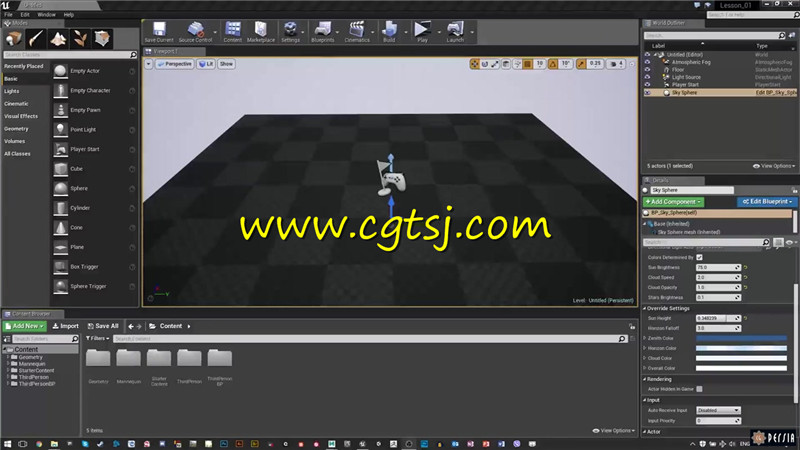Open the World Outliner View Options
Image resolution: width=800 pixels, height=450 pixels.
(774, 166)
